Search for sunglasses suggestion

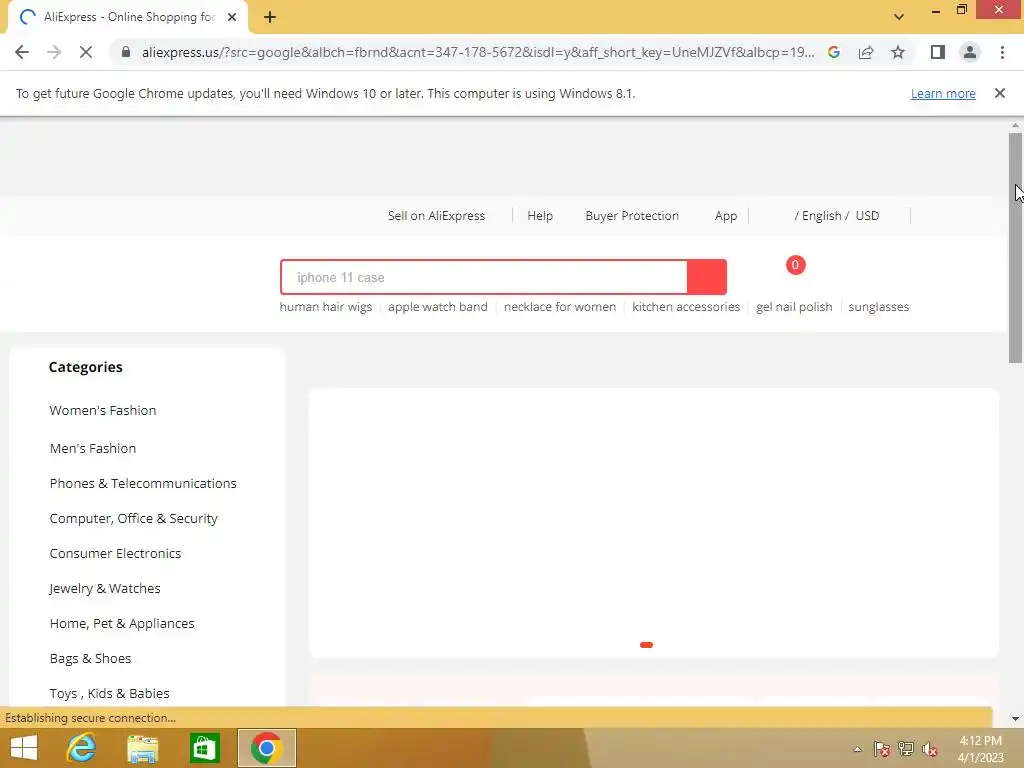tap(878, 307)
